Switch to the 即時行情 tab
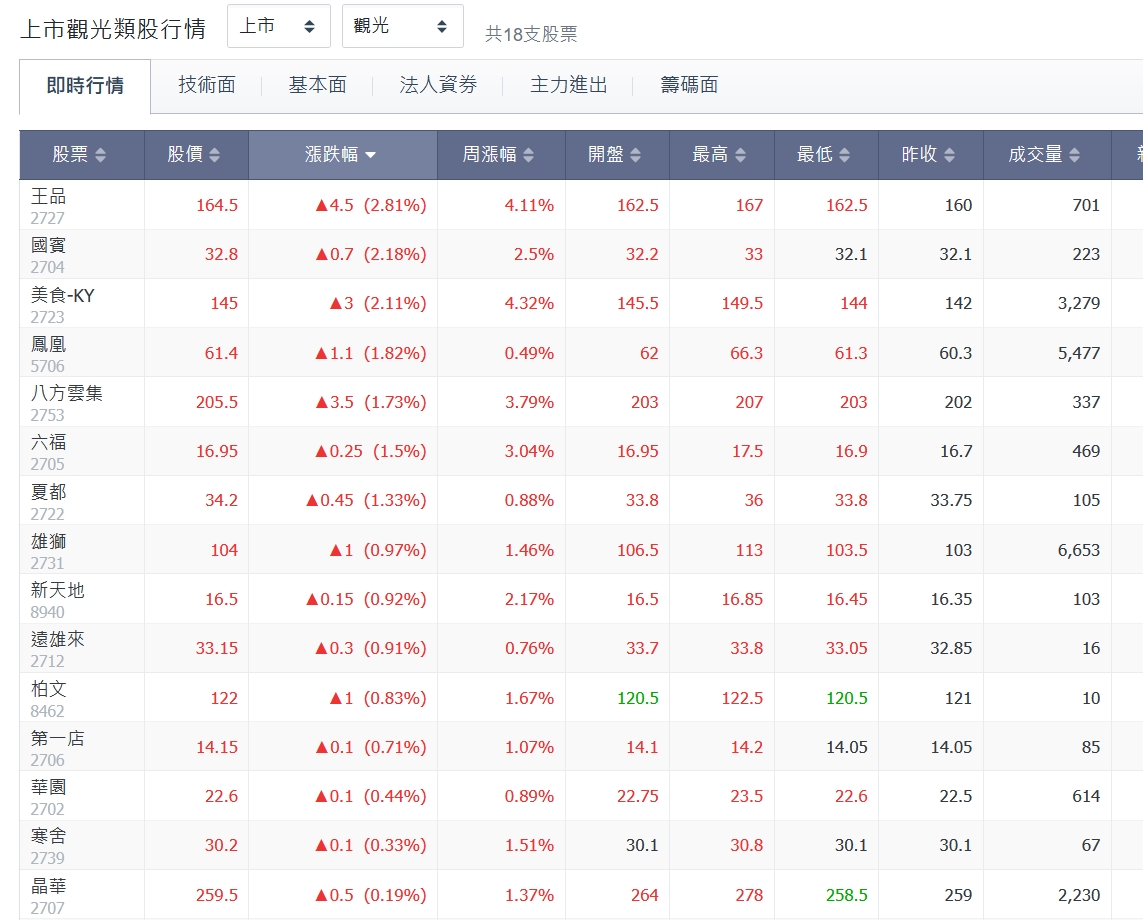Screen dimensions: 1143x920 [85, 86]
